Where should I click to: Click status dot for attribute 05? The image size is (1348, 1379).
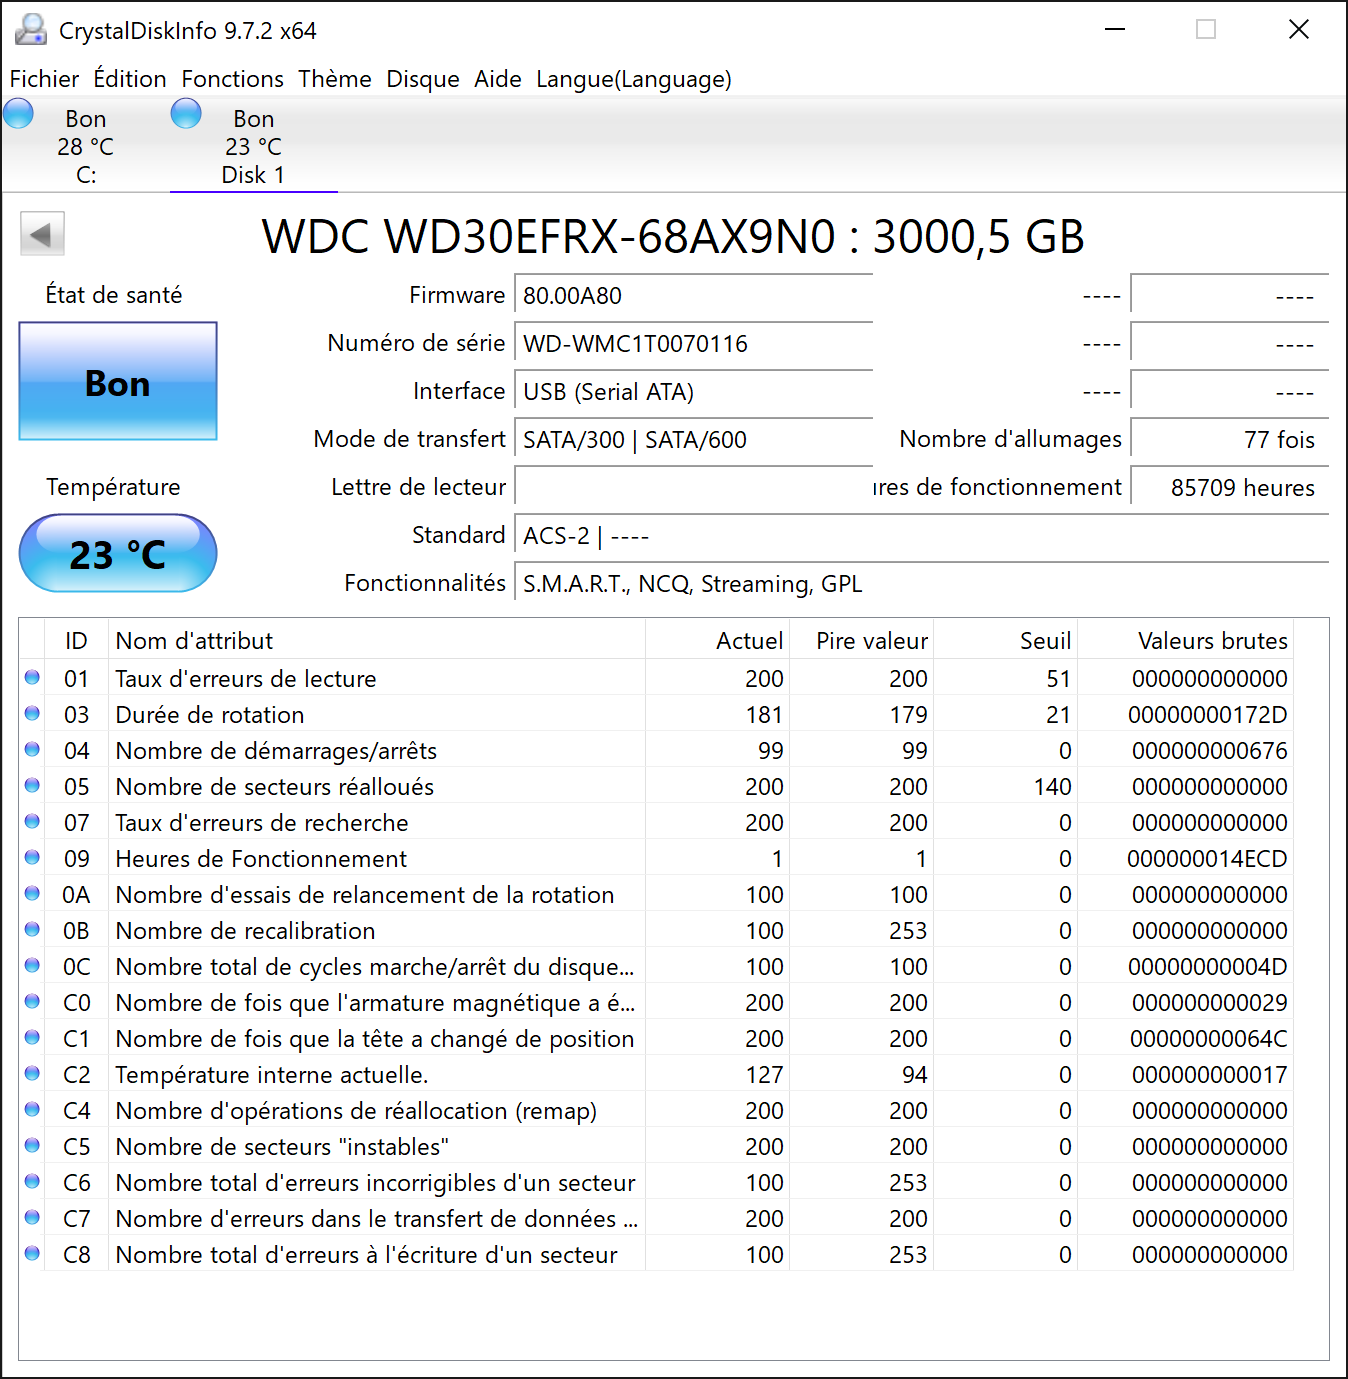32,786
